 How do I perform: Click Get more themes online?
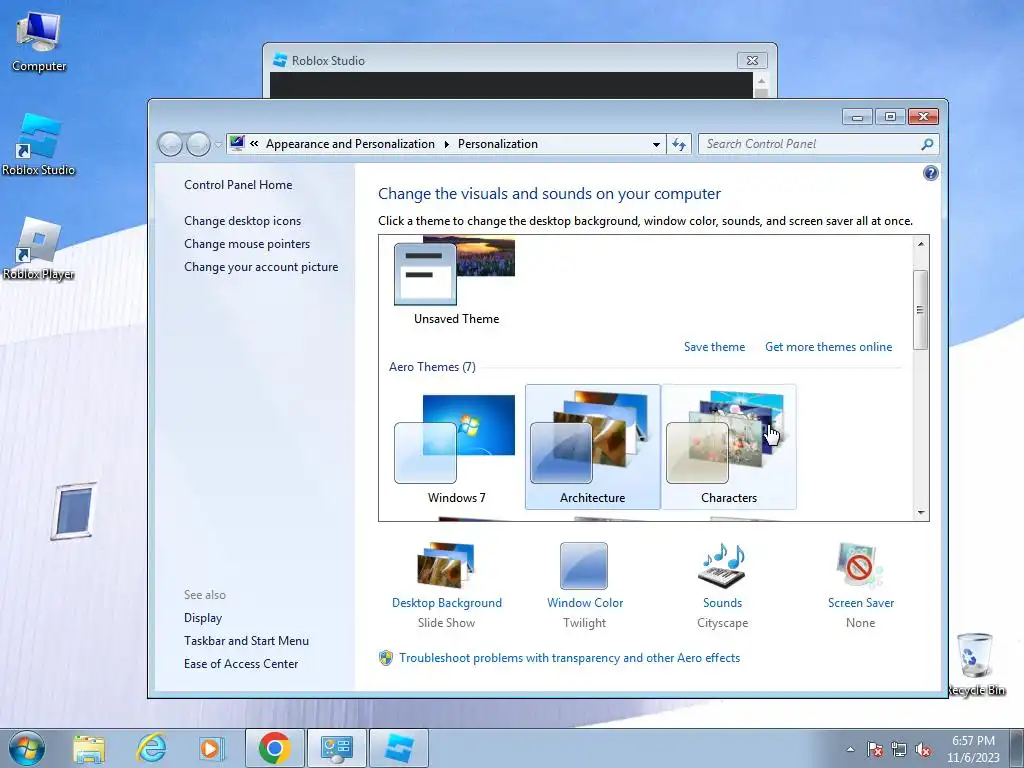(x=828, y=347)
